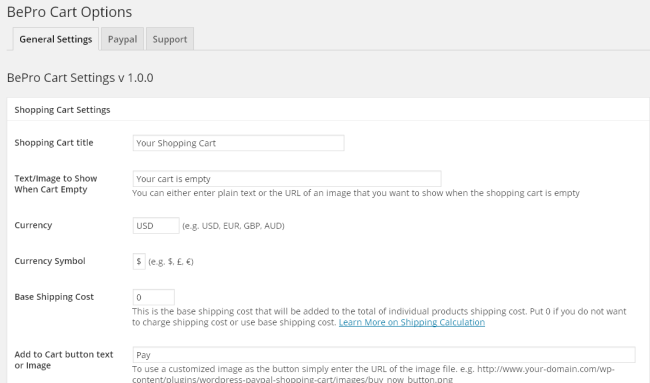Click the Currency label
The height and width of the screenshot is (383, 650).
(33, 225)
